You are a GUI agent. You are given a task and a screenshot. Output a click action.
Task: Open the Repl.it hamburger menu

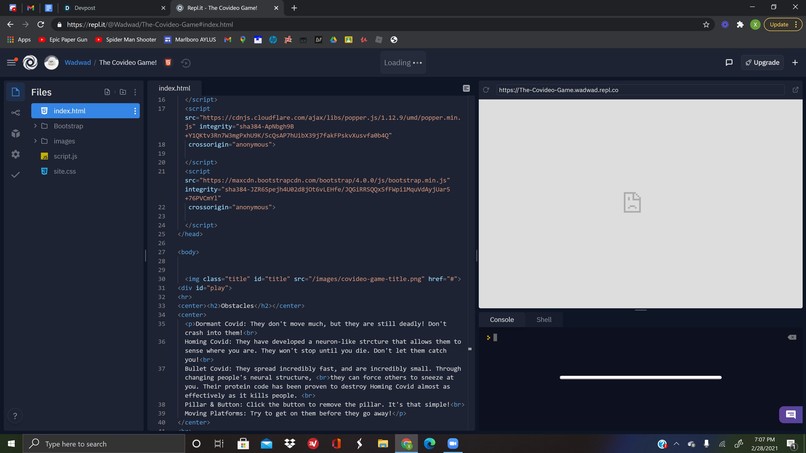pos(11,62)
